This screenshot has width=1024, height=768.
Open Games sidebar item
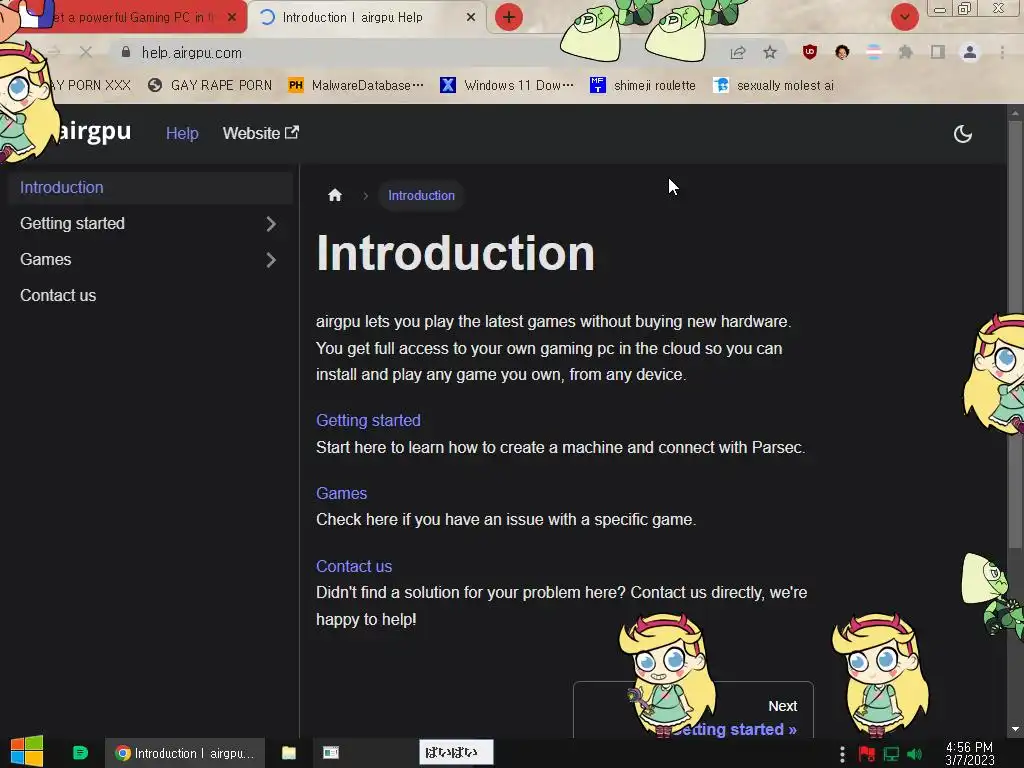[46, 259]
